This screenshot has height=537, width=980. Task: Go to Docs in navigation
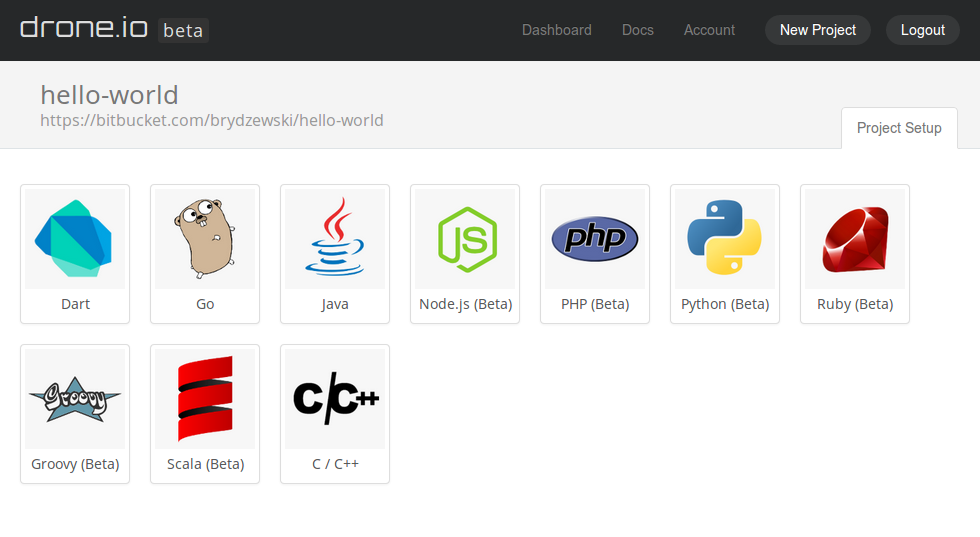pos(638,30)
